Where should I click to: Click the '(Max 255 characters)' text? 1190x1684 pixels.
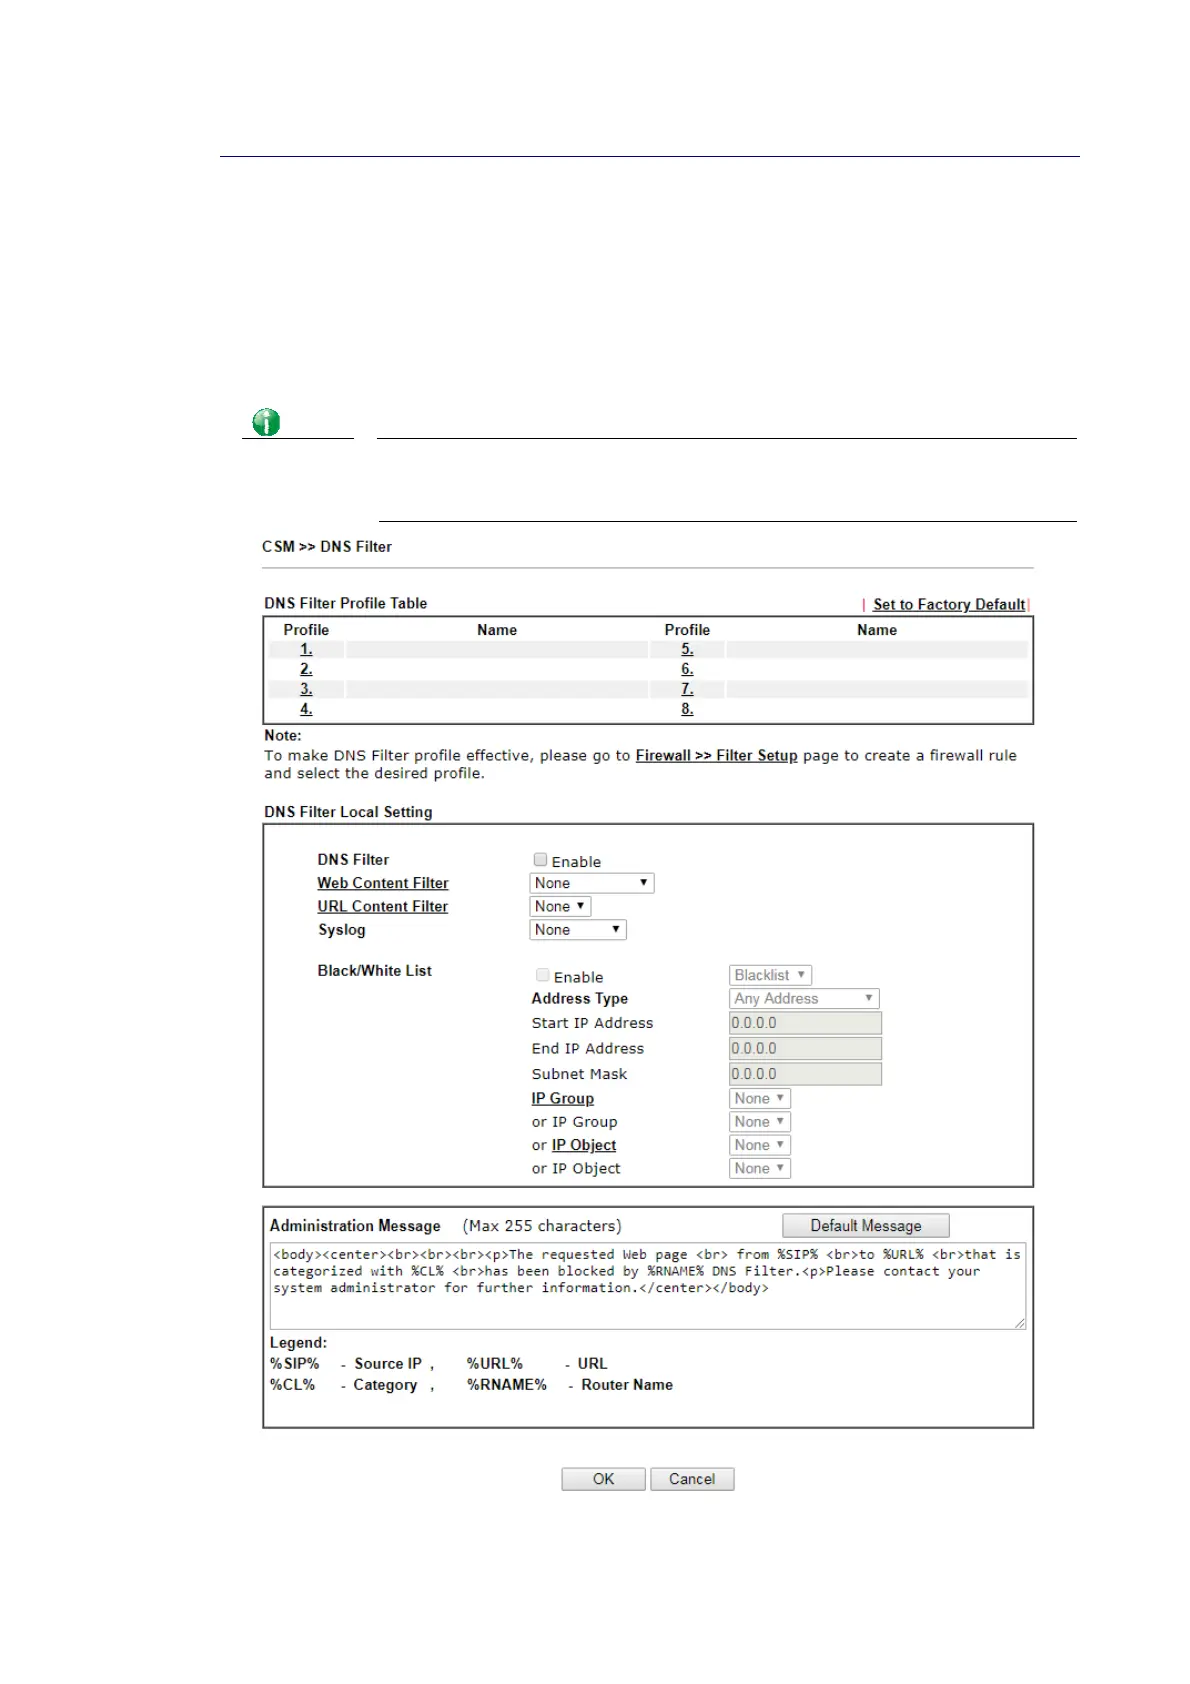pos(542,1226)
